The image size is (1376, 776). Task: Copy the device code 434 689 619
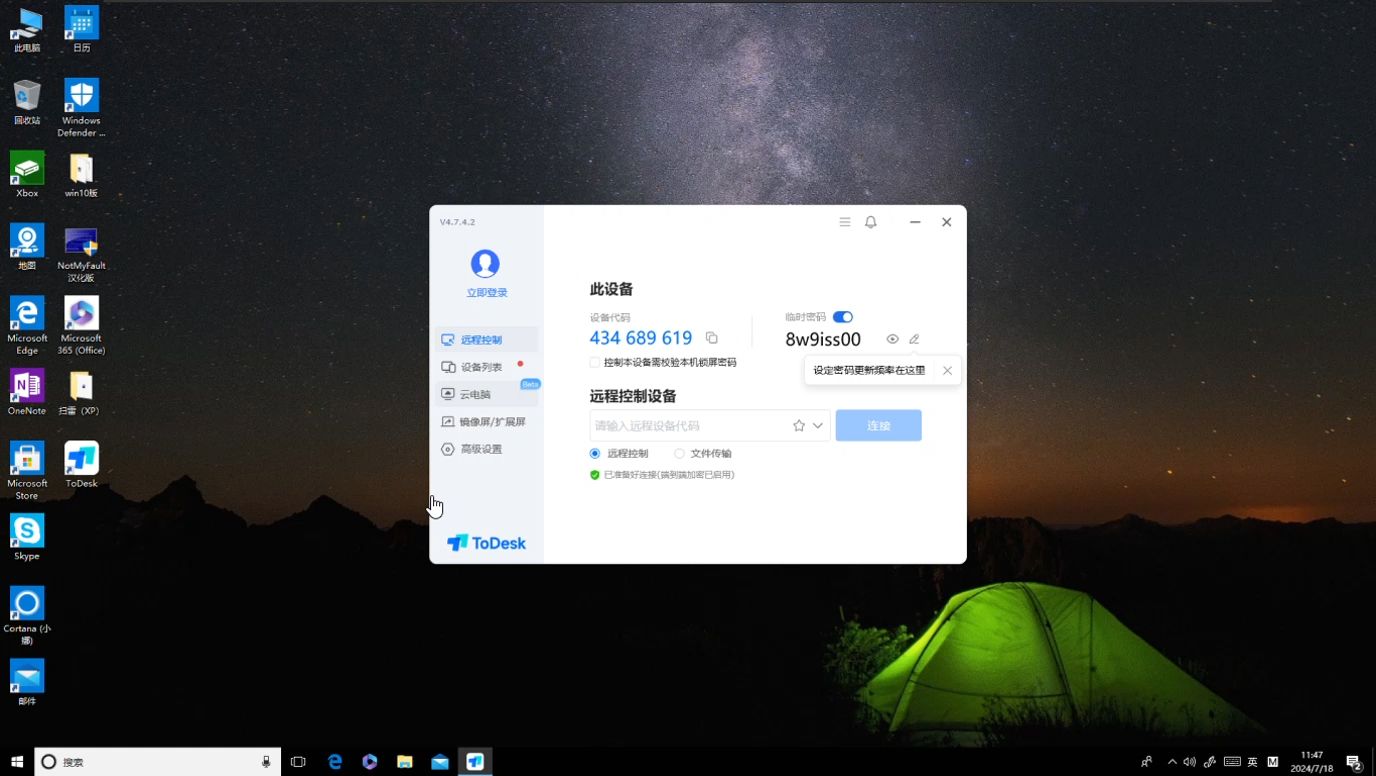click(x=711, y=338)
